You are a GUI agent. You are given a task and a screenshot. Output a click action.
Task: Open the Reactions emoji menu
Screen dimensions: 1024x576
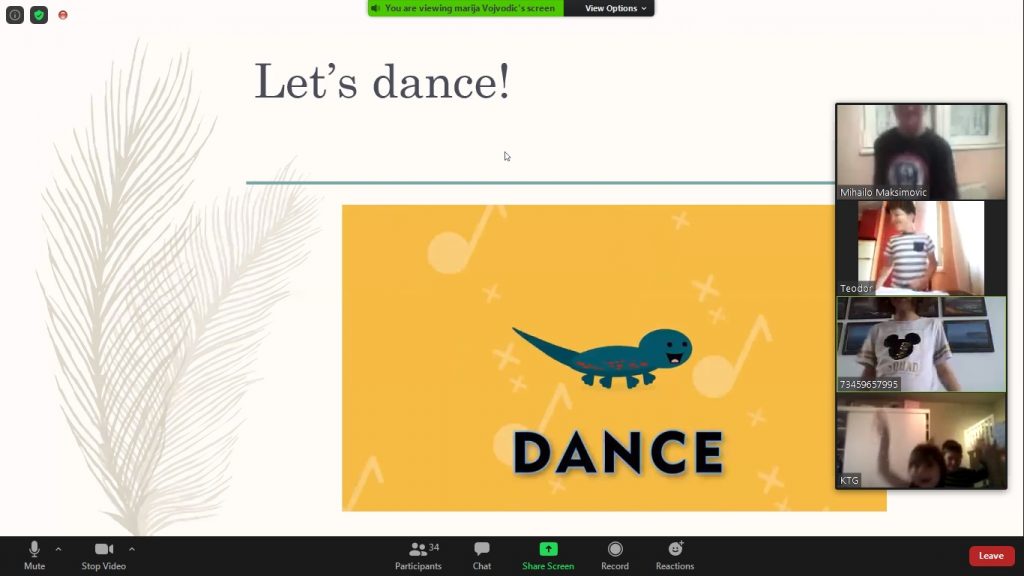click(675, 549)
